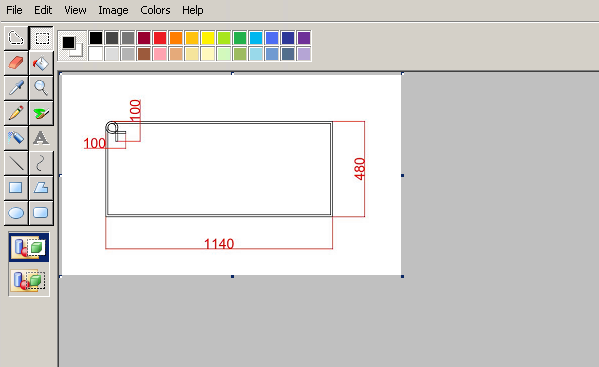599x367 pixels.
Task: Enable transparent selection mode option
Action: click(29, 280)
